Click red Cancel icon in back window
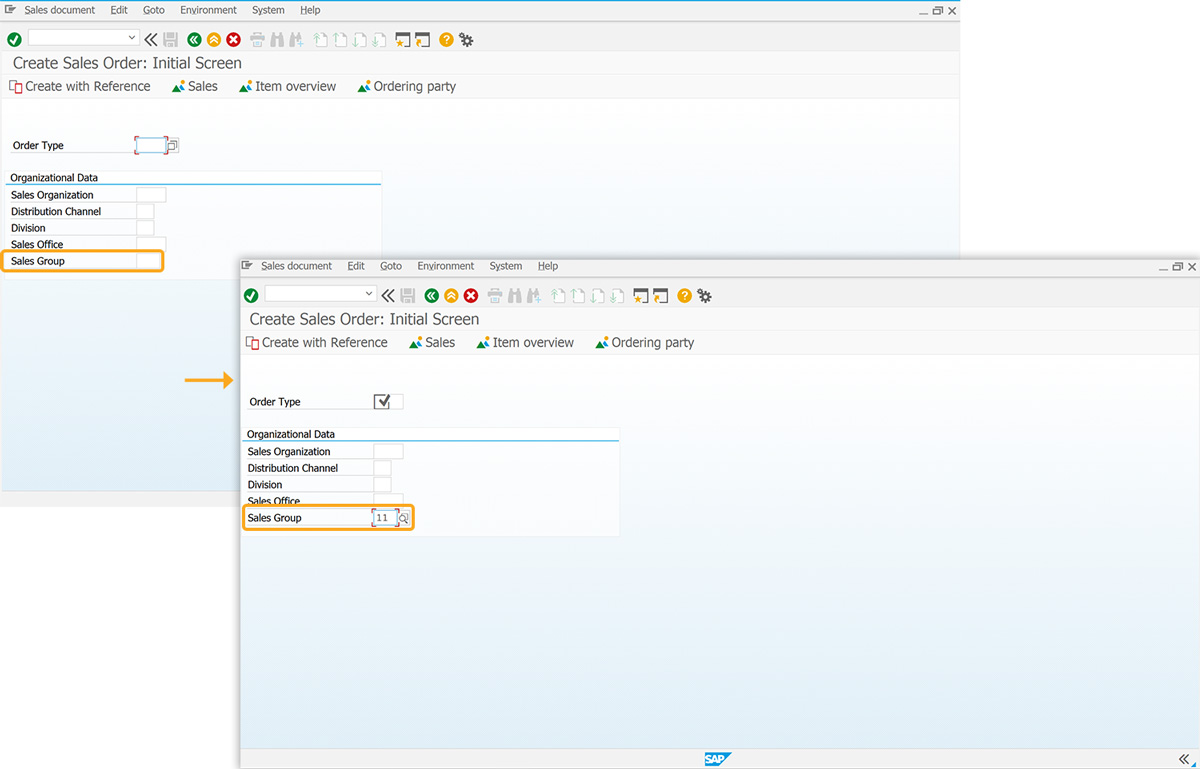This screenshot has height=769, width=1200. [x=234, y=40]
